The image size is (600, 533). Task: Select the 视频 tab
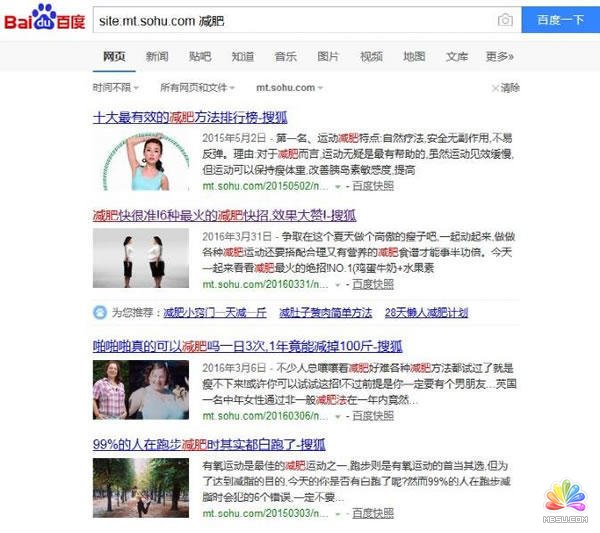coord(371,57)
